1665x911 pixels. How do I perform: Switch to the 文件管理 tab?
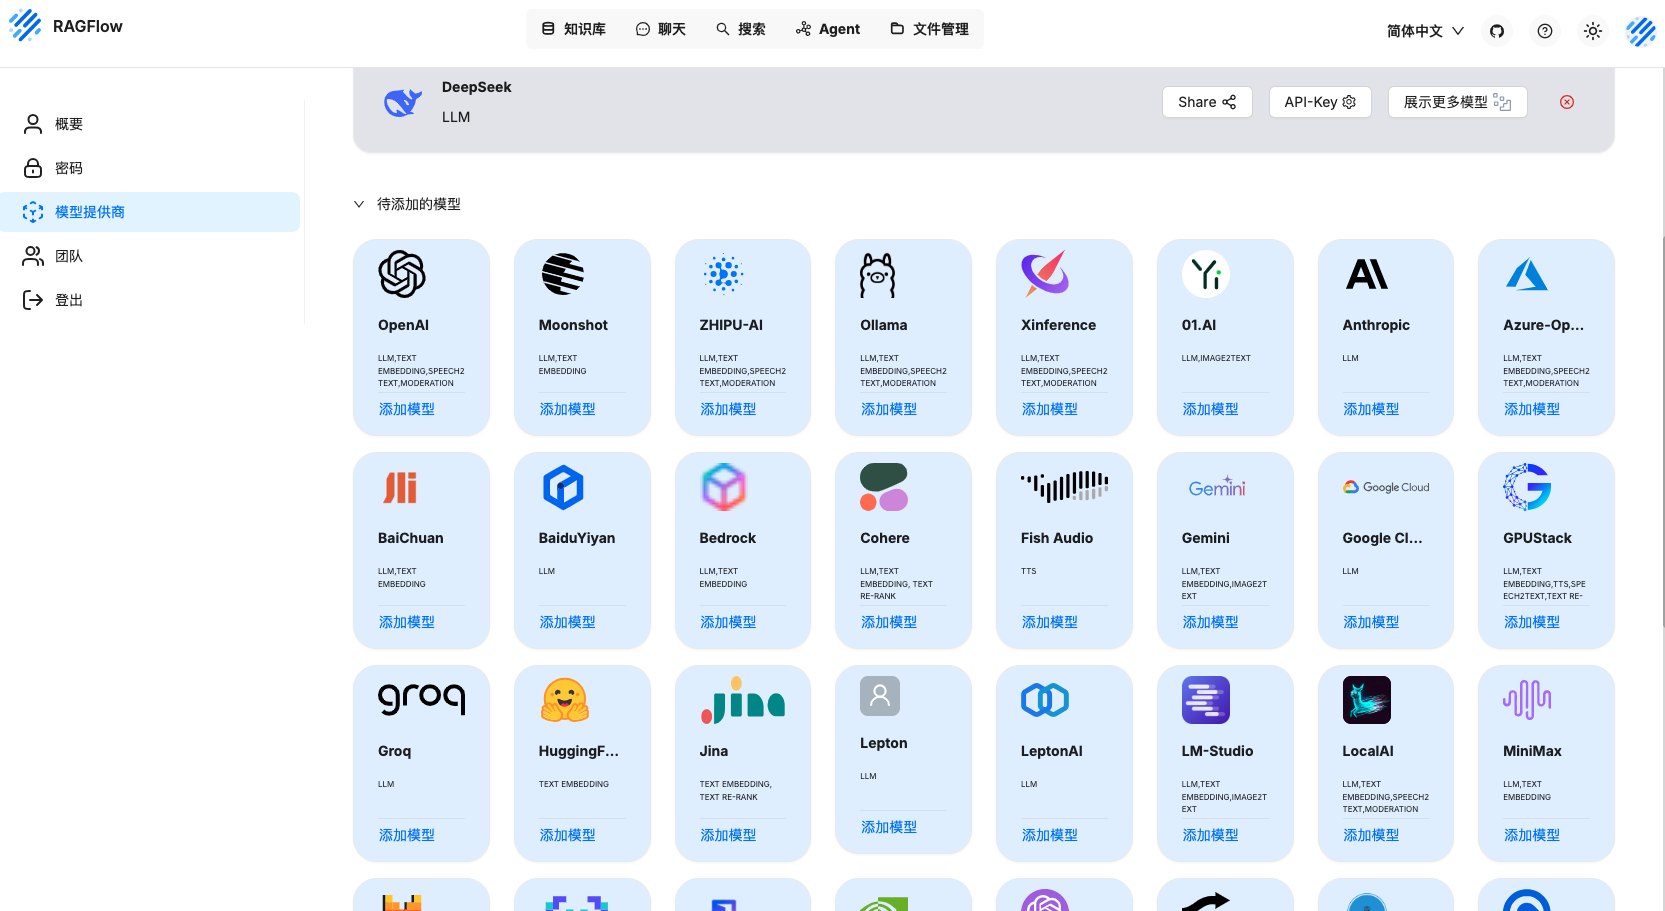click(929, 29)
